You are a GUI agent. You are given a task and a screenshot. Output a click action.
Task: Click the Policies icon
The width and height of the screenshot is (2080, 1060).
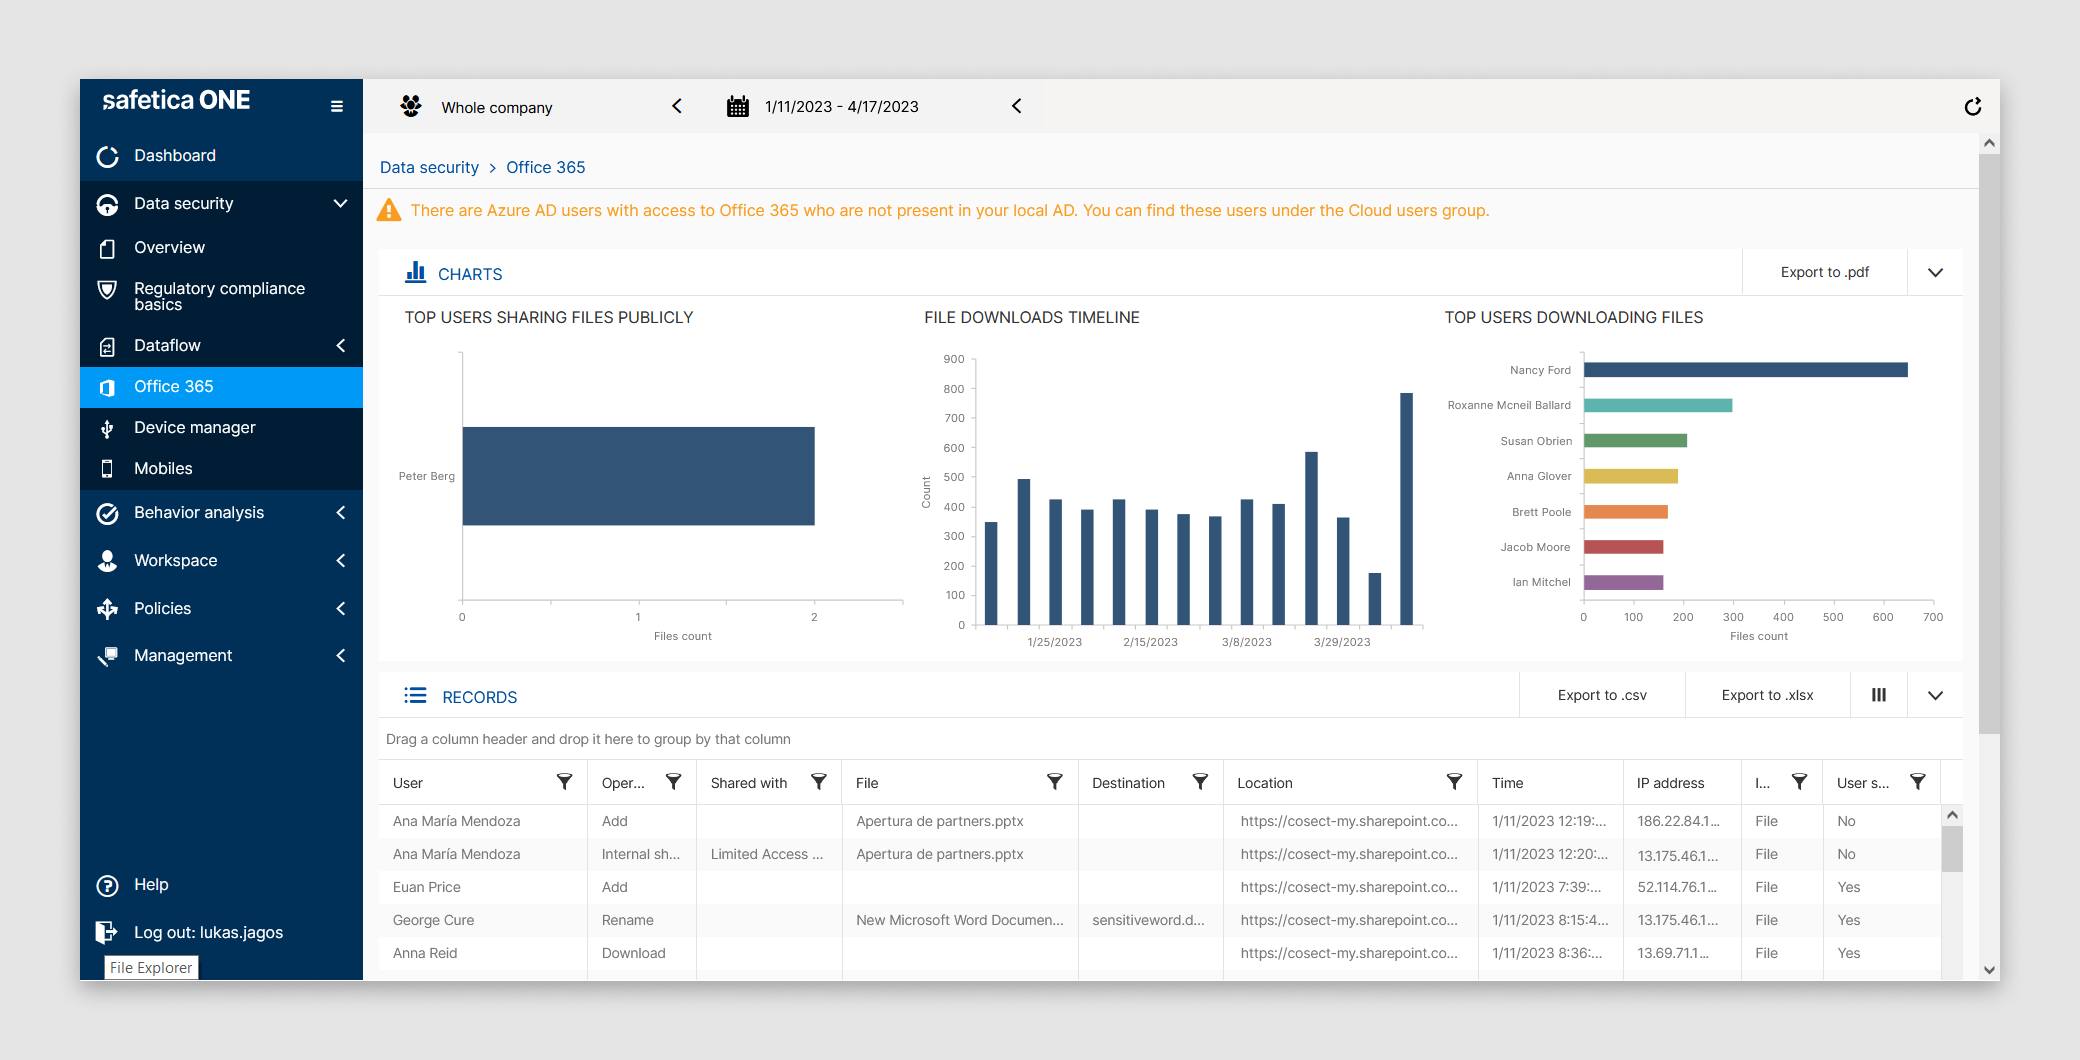click(107, 609)
